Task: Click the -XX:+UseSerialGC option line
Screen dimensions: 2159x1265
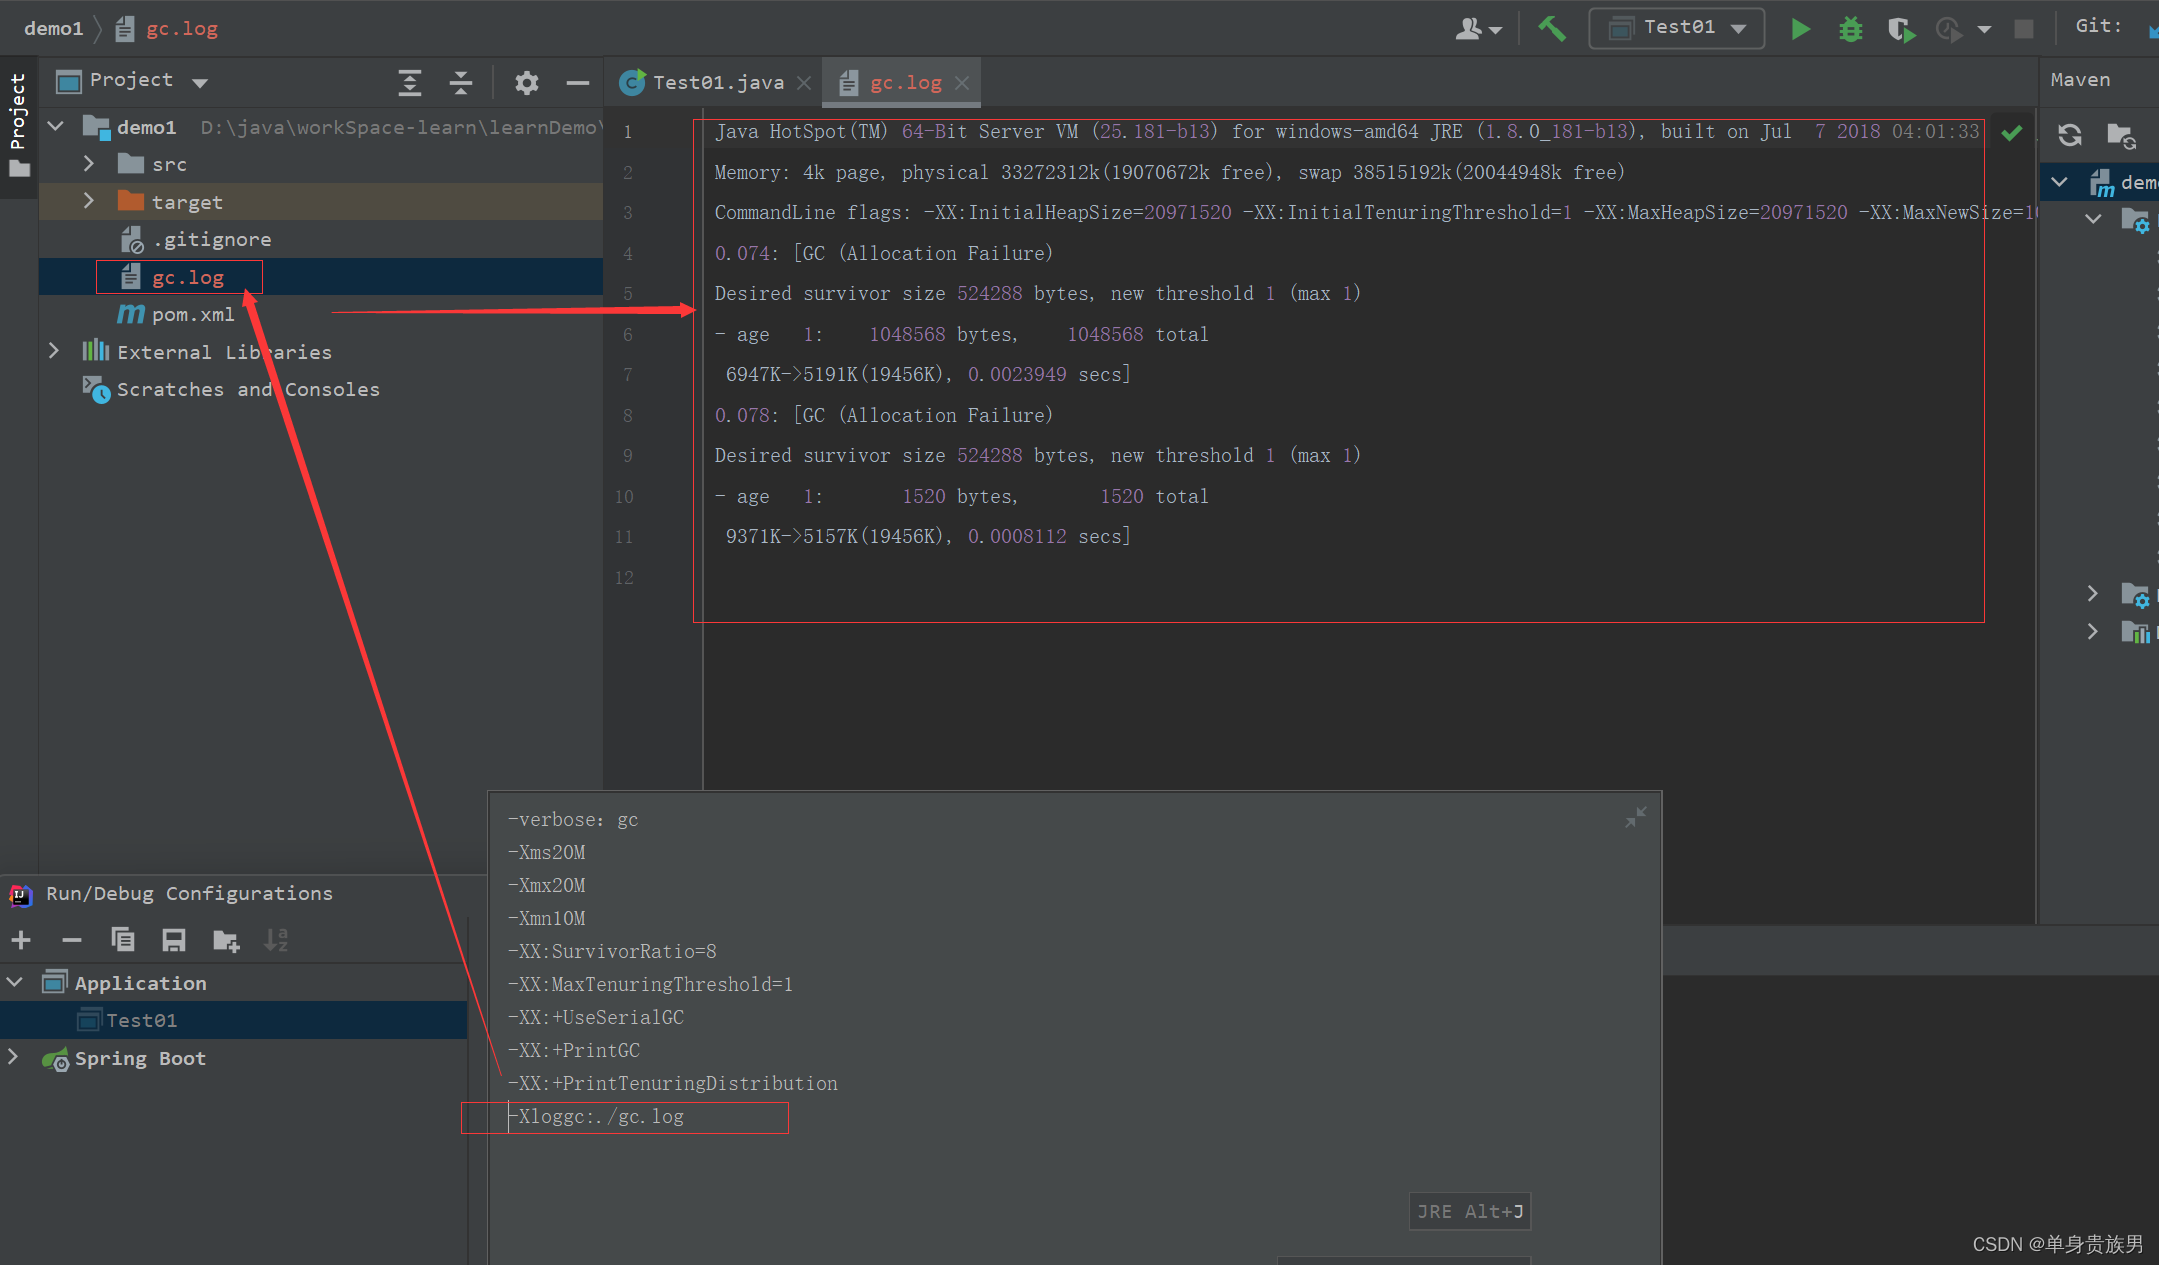Action: [596, 1017]
